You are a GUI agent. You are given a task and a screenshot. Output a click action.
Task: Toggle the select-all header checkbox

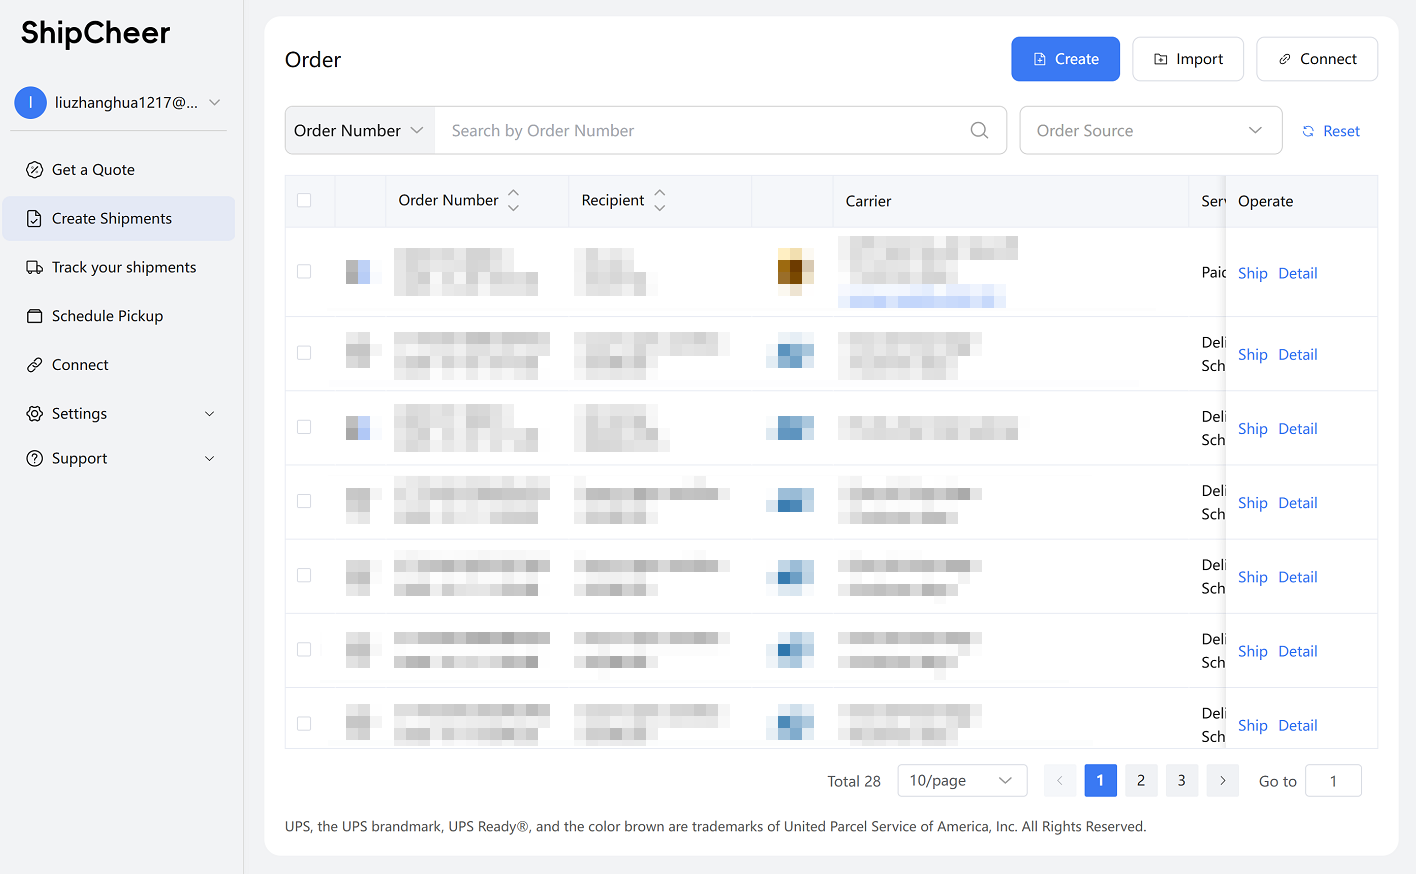[304, 200]
